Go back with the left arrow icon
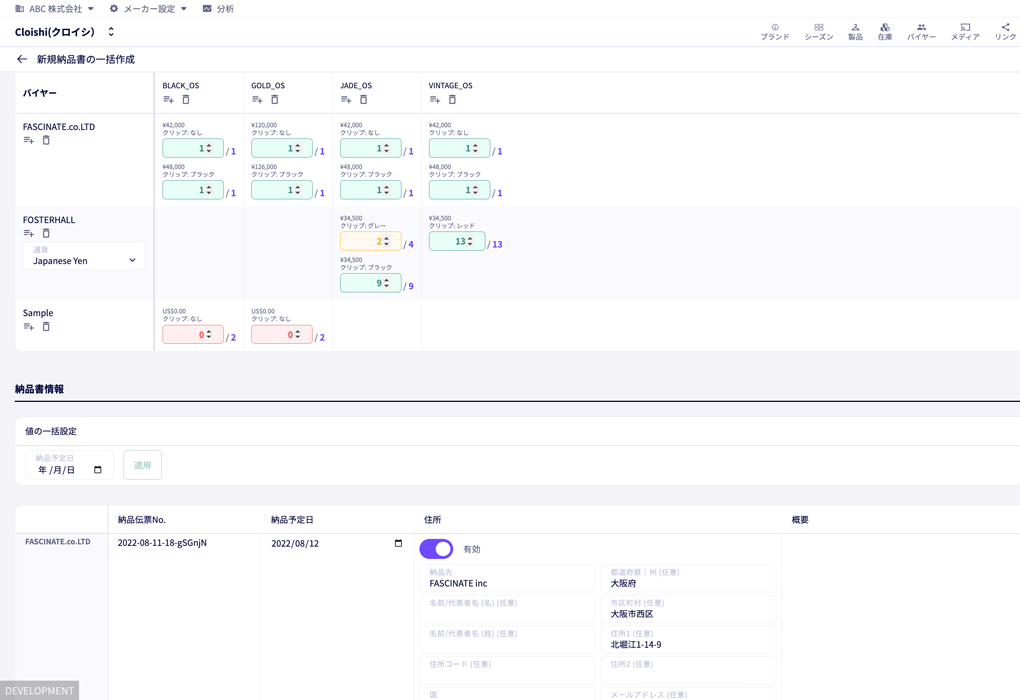The height and width of the screenshot is (700, 1020). [22, 59]
